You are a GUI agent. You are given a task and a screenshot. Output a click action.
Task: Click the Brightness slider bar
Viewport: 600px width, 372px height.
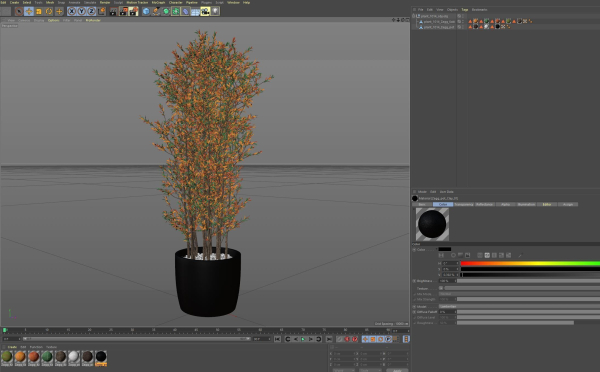(x=528, y=281)
